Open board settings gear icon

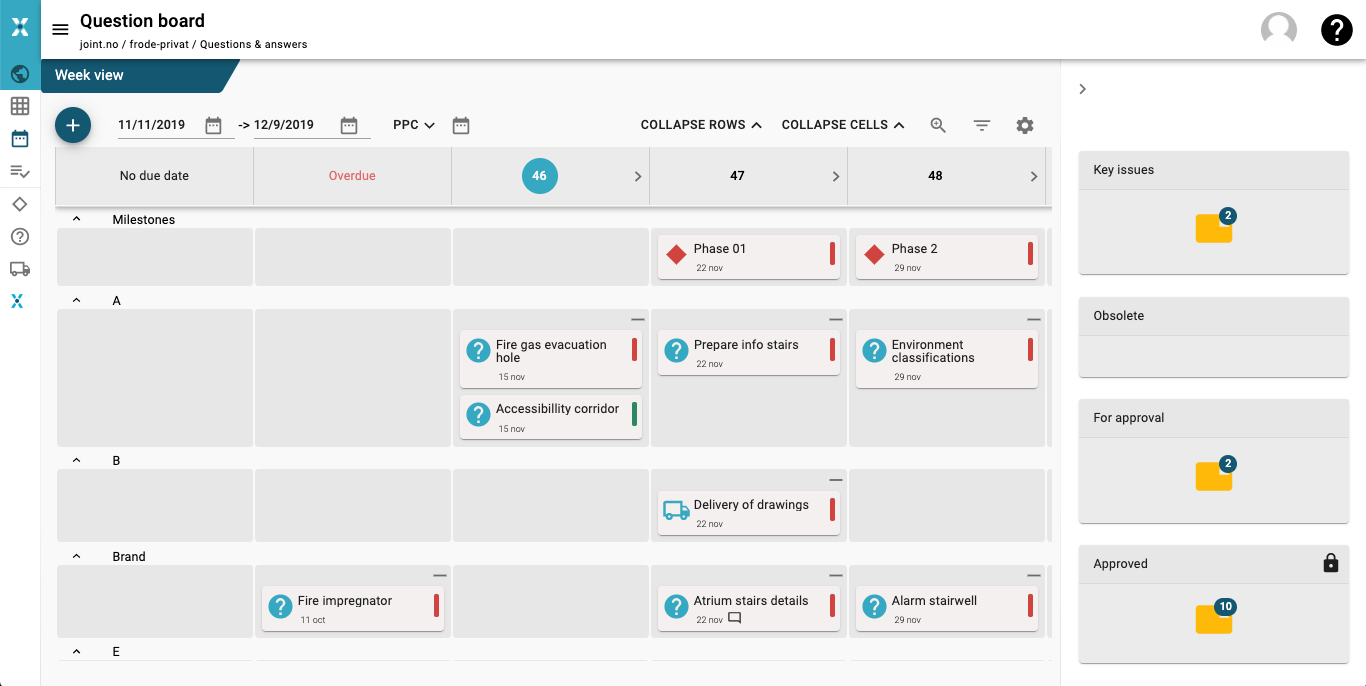[1024, 125]
